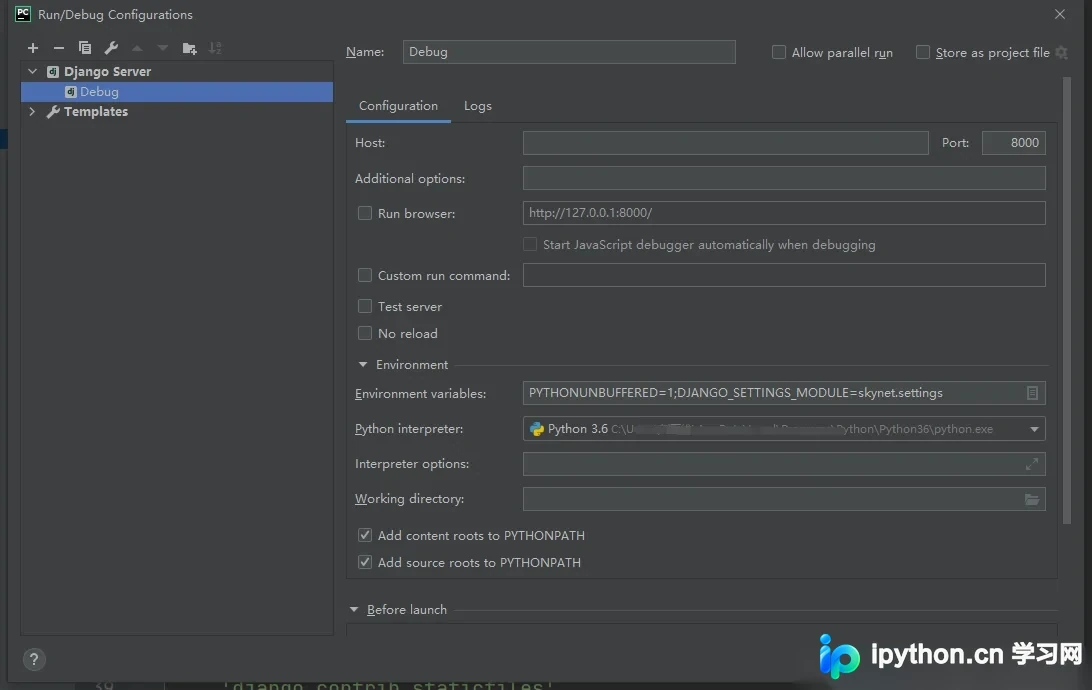Remove the selected configuration with minus icon
This screenshot has width=1092, height=690.
pyautogui.click(x=58, y=48)
